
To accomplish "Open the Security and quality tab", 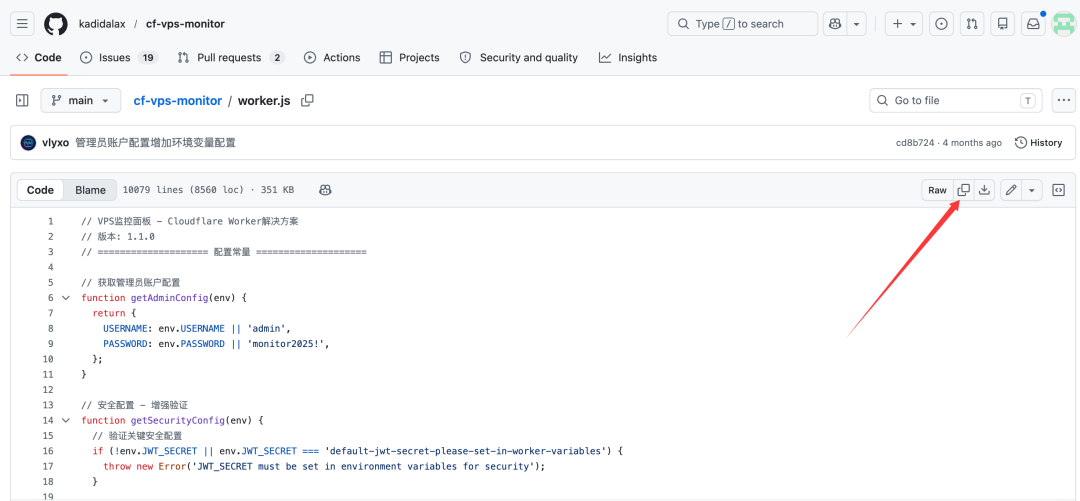I will 519,58.
